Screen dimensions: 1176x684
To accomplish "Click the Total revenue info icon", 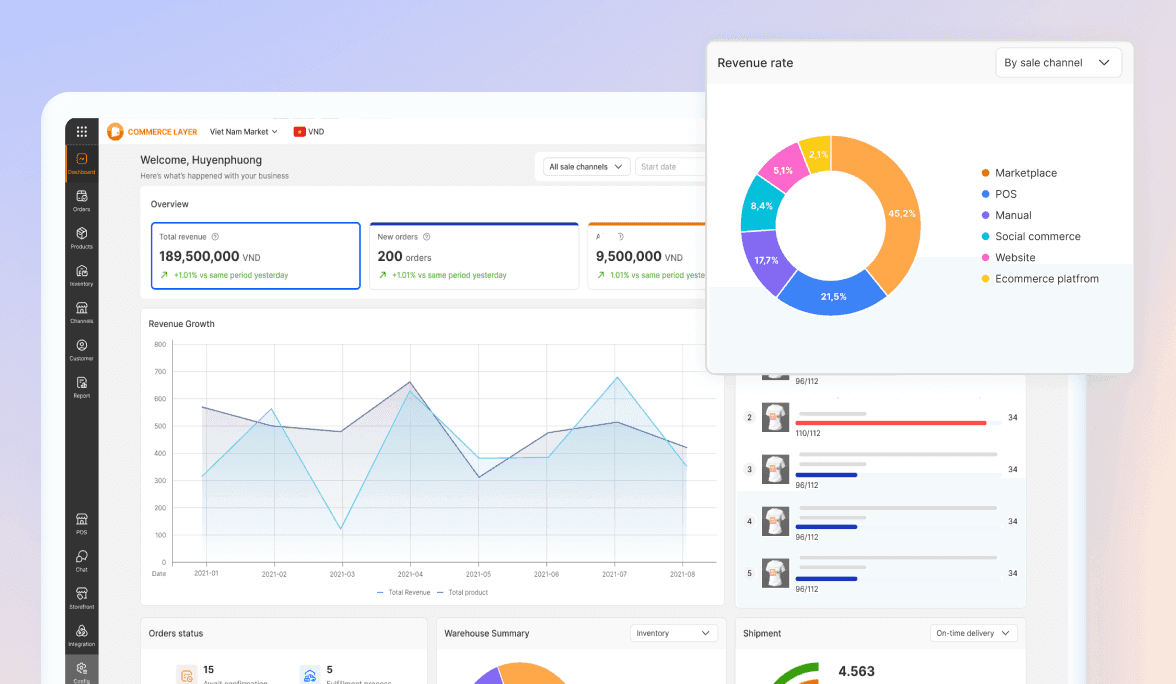I will tap(215, 237).
